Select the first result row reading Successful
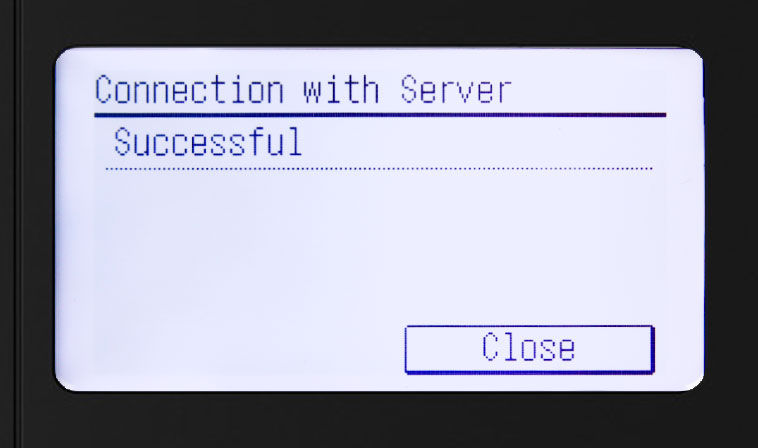This screenshot has height=448, width=758. click(x=379, y=142)
